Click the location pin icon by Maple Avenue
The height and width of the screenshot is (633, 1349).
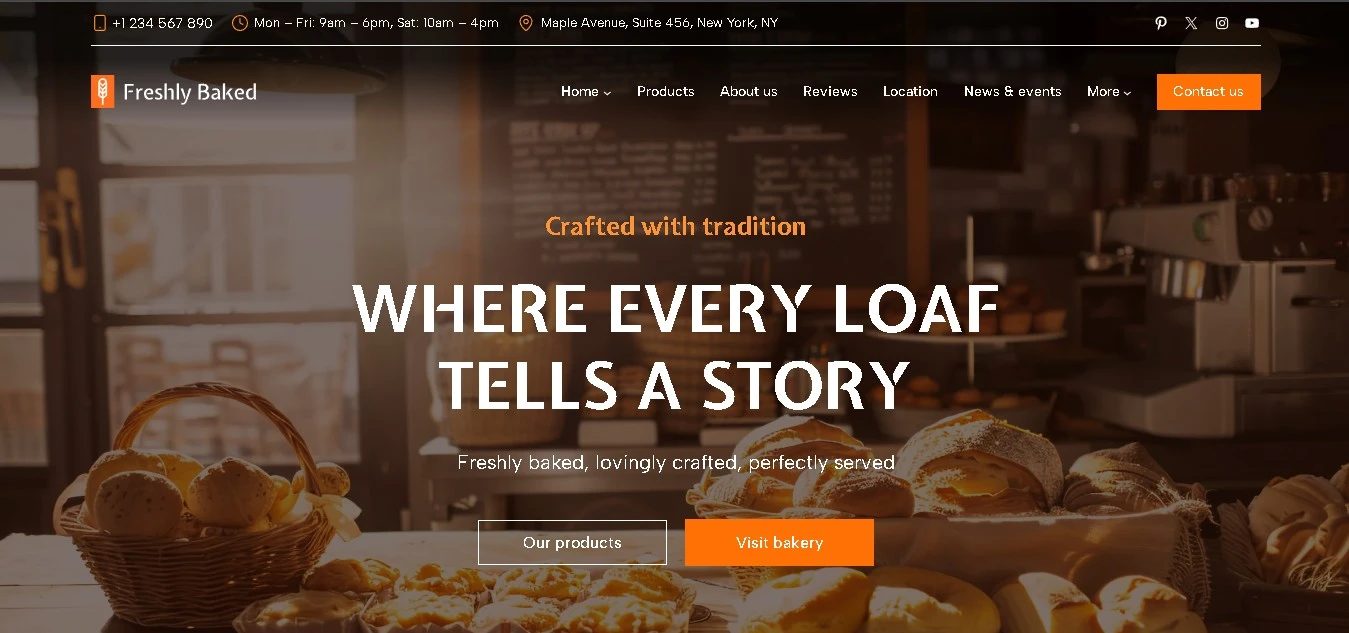(x=526, y=23)
